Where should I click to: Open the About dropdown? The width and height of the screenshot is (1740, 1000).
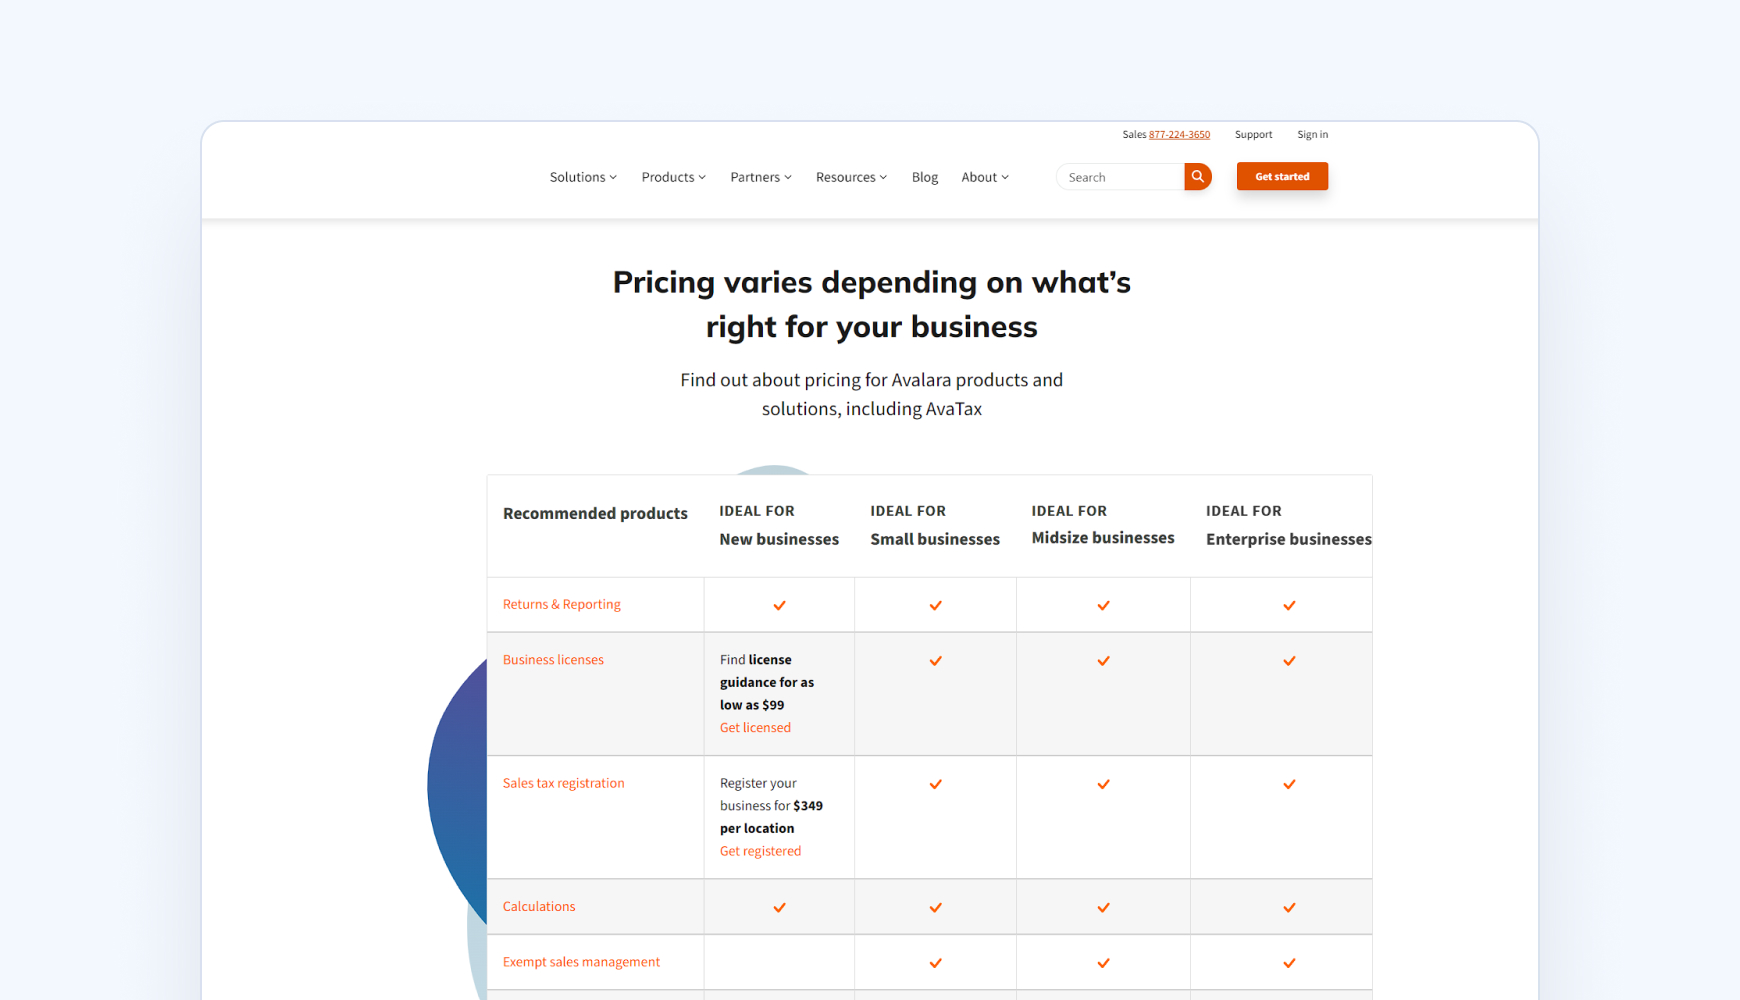pos(985,177)
